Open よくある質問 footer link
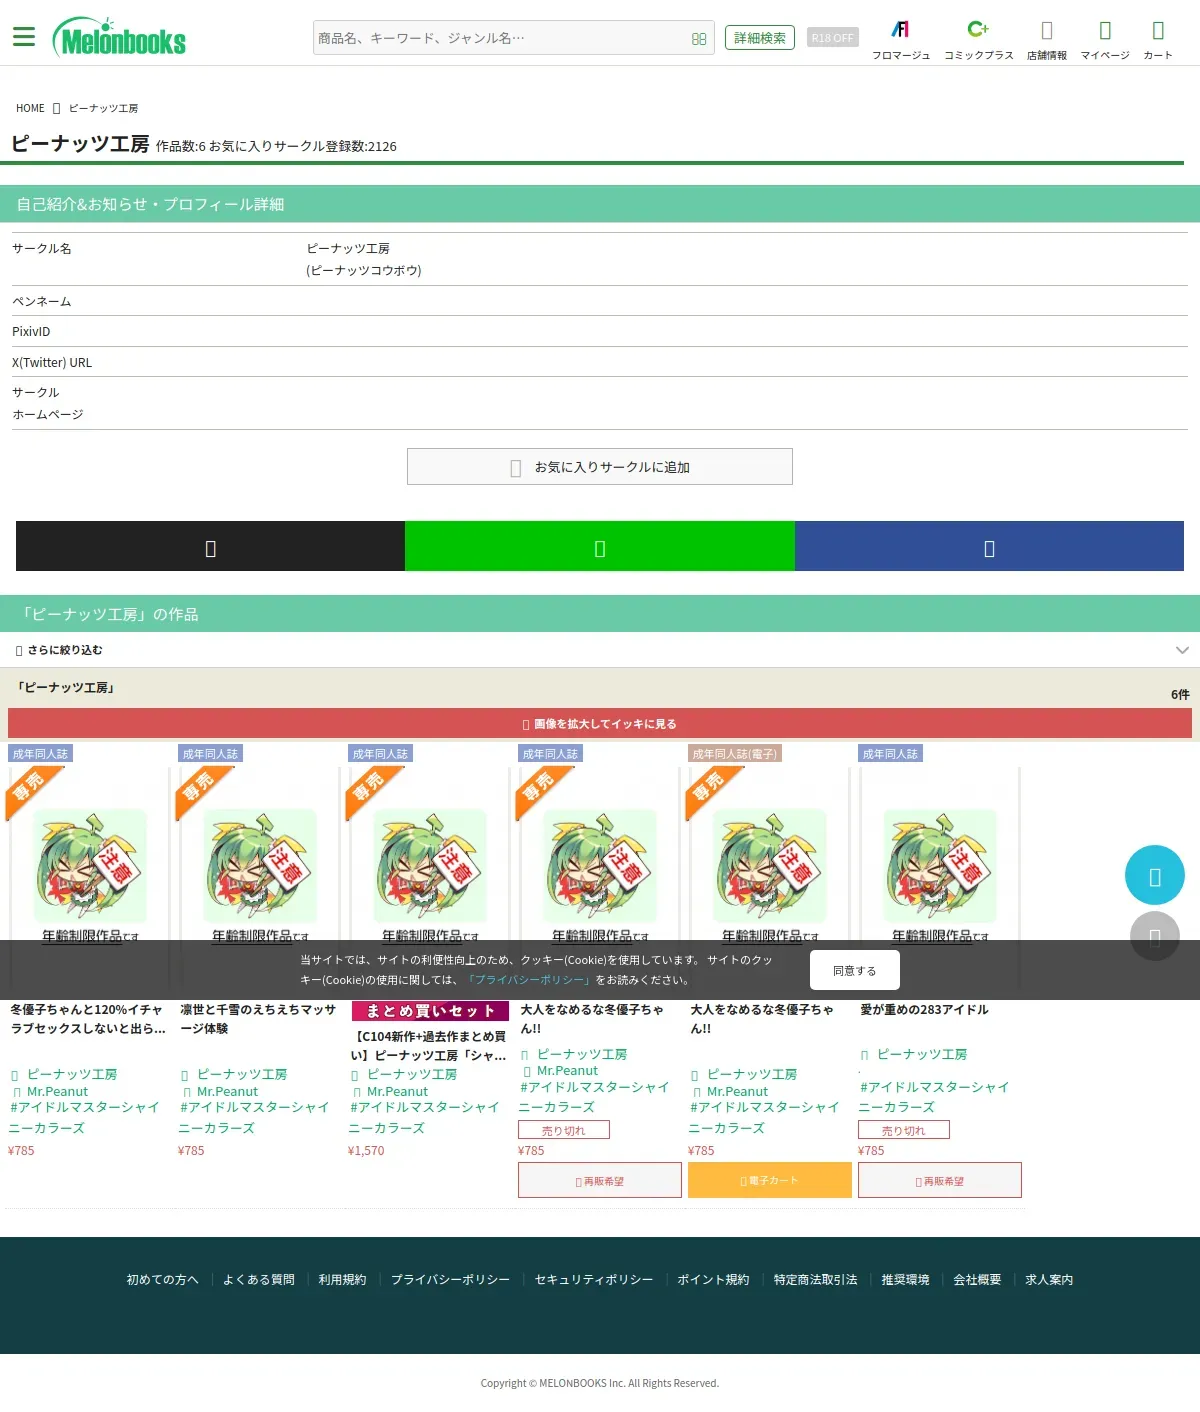 pos(258,1279)
